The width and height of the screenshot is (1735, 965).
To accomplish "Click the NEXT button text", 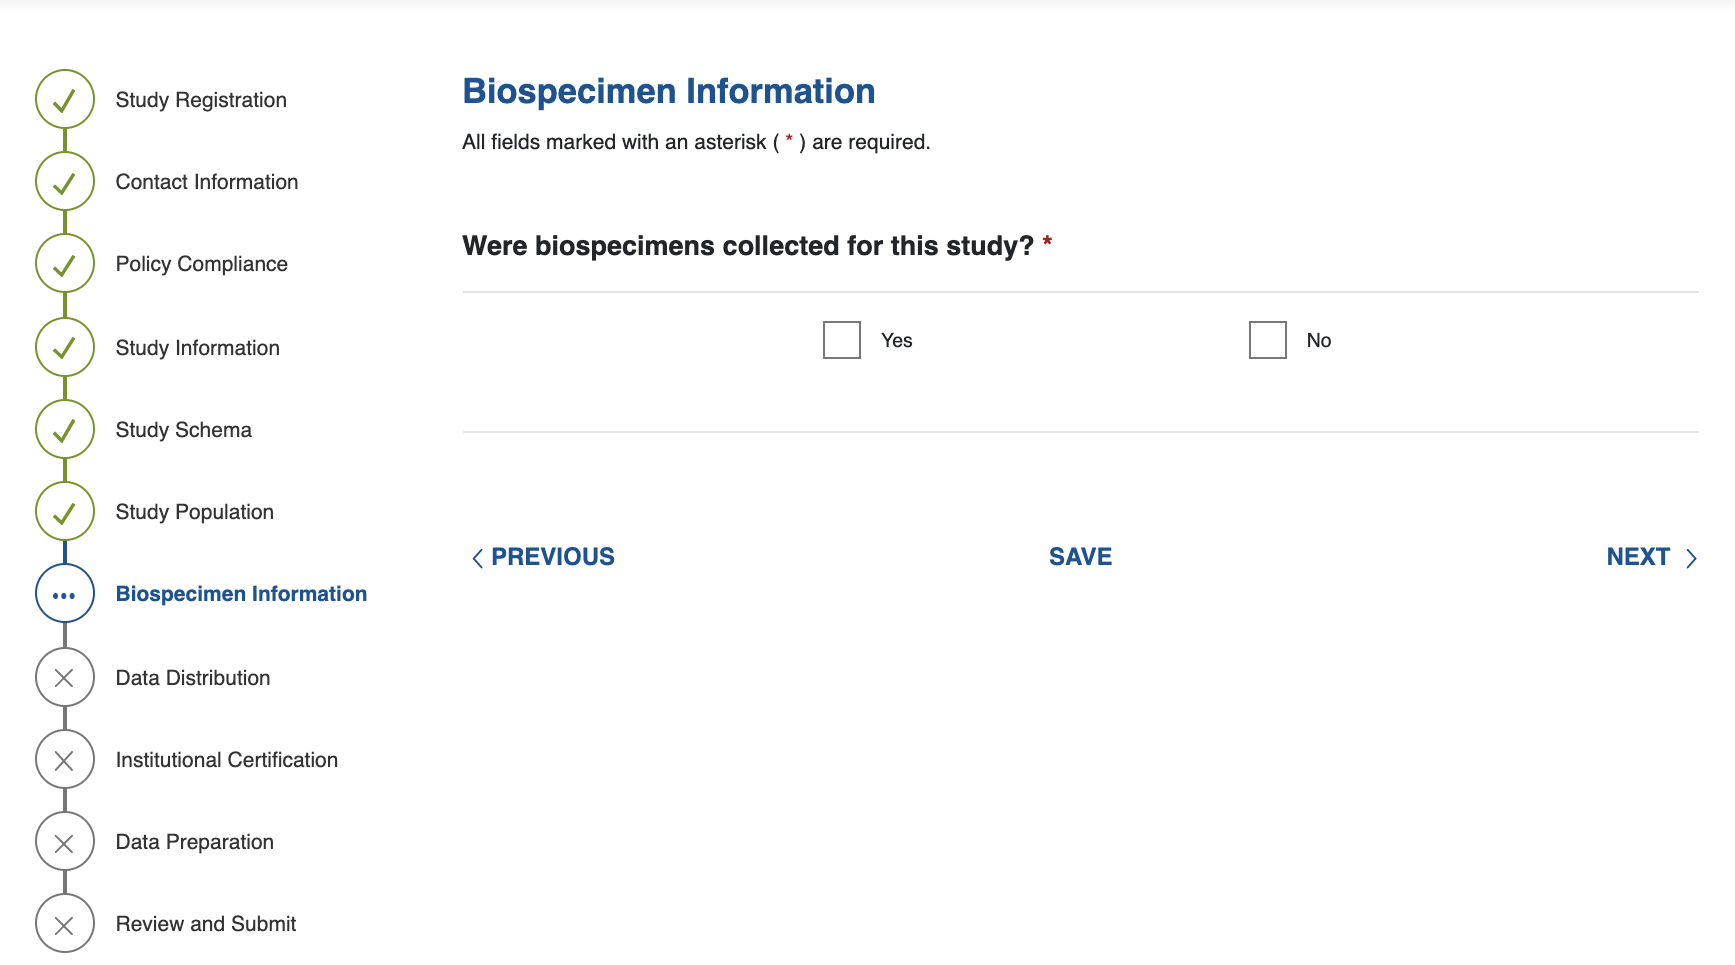I will click(1638, 557).
